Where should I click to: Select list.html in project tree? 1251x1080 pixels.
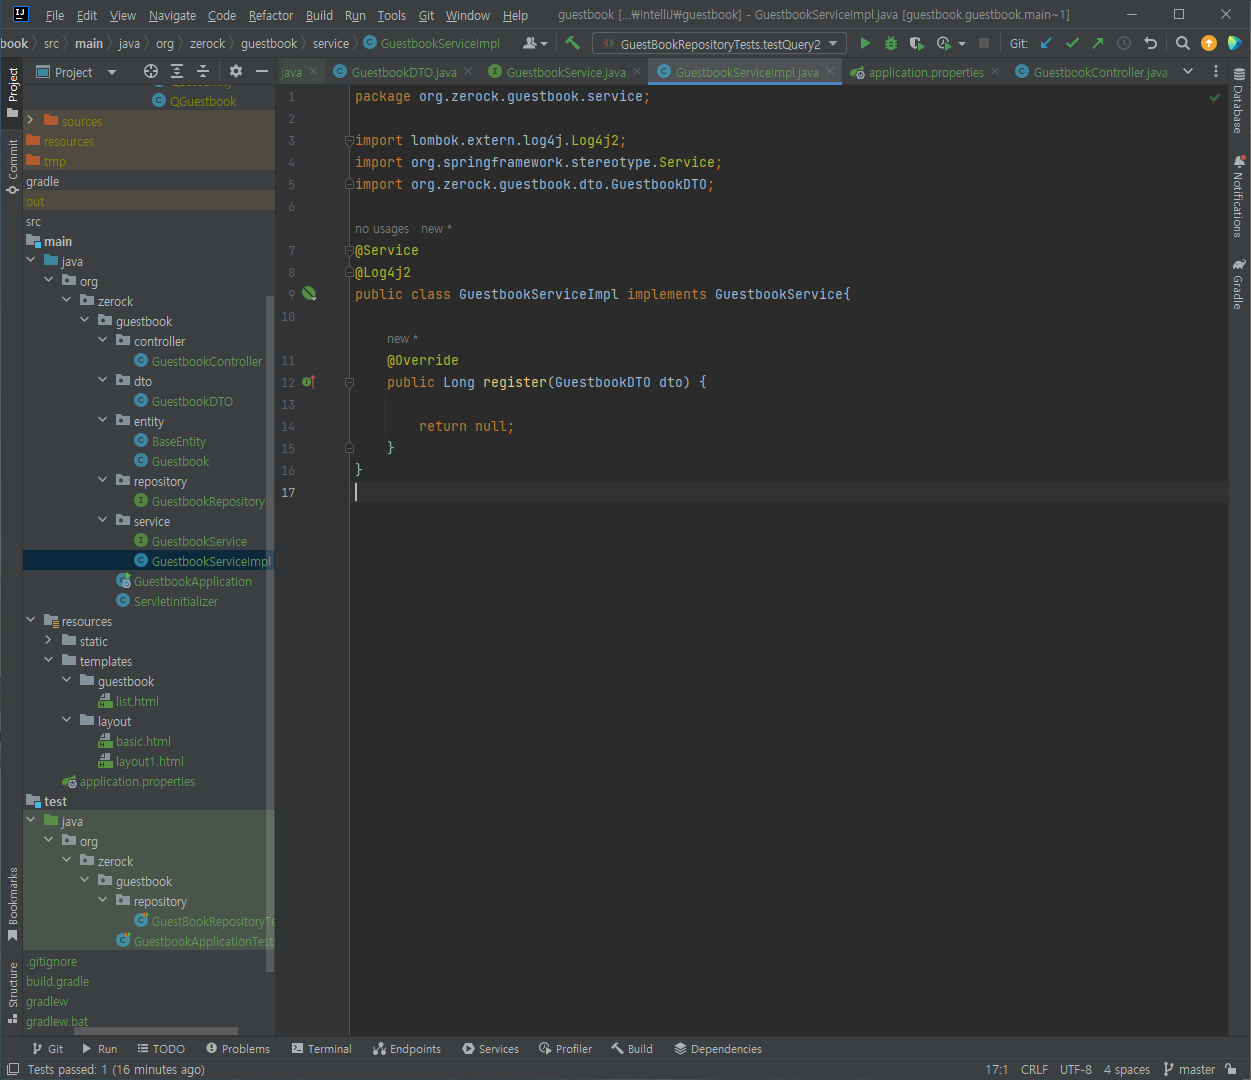128,701
